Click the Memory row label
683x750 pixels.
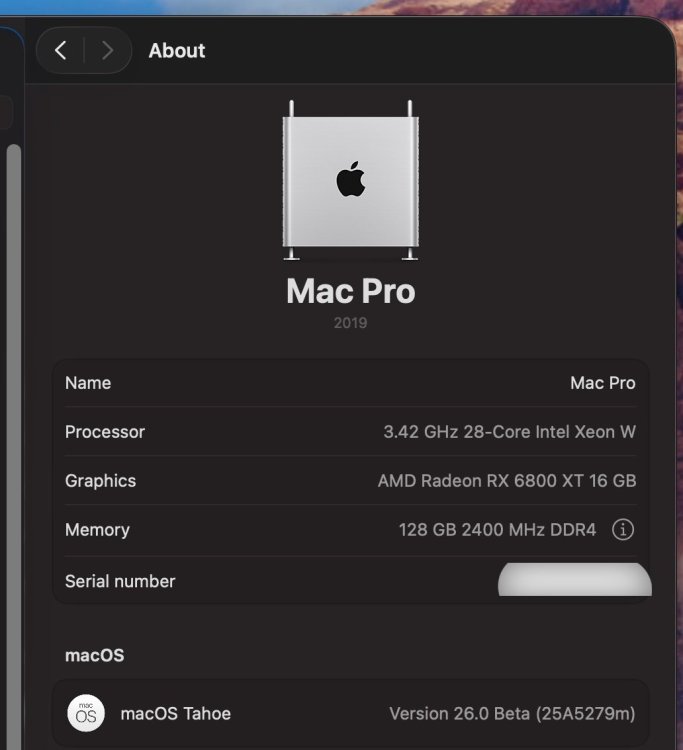pos(97,529)
